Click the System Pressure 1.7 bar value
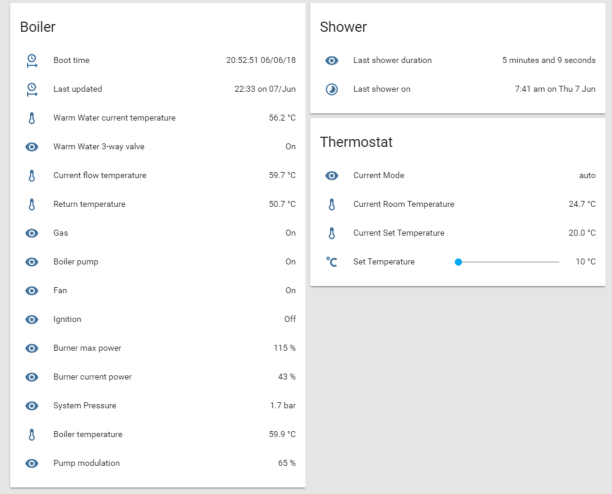Screen dimensions: 612x494 point(282,406)
